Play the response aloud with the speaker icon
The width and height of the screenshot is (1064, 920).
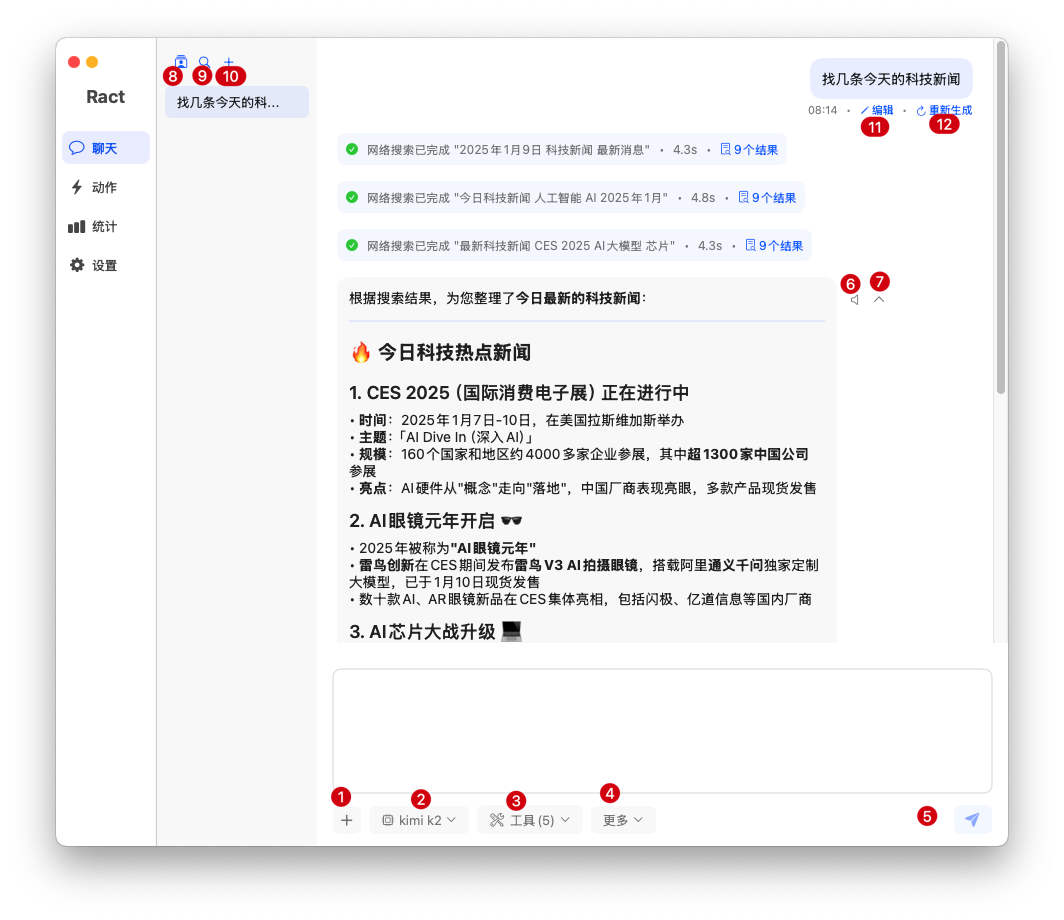click(x=854, y=300)
